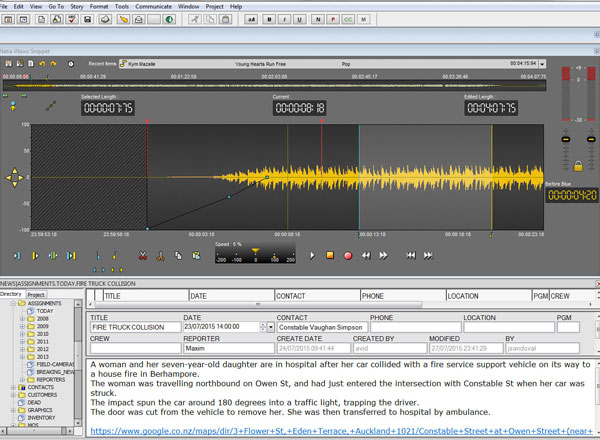Image resolution: width=600 pixels, height=440 pixels.
Task: Expand the CONTACTS folder in tree
Action: tap(13, 387)
